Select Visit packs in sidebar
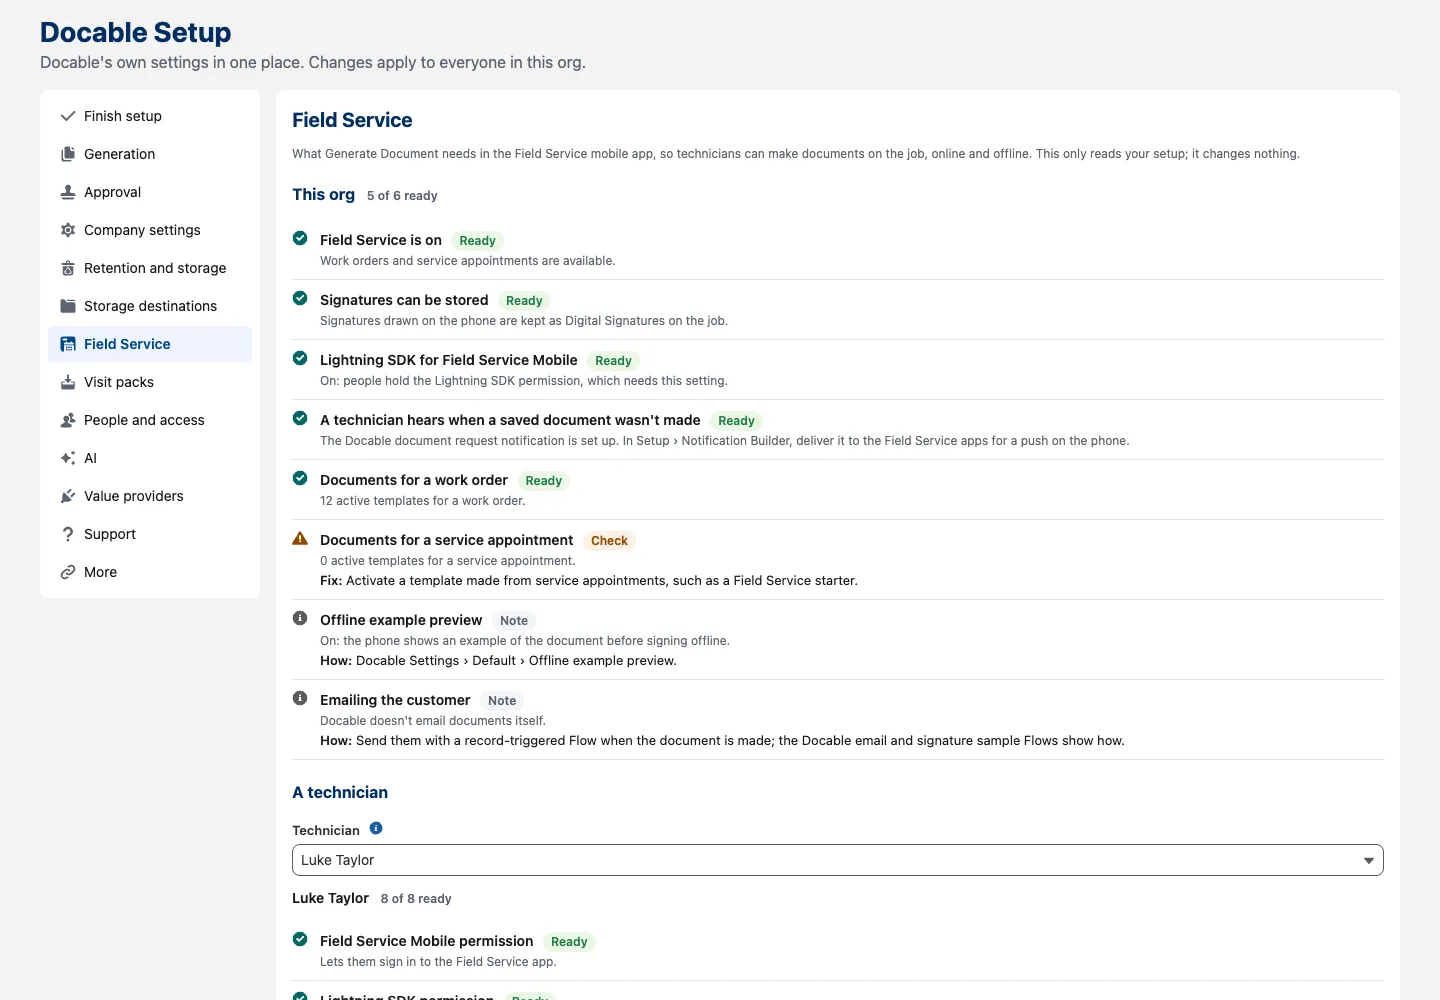 150,382
